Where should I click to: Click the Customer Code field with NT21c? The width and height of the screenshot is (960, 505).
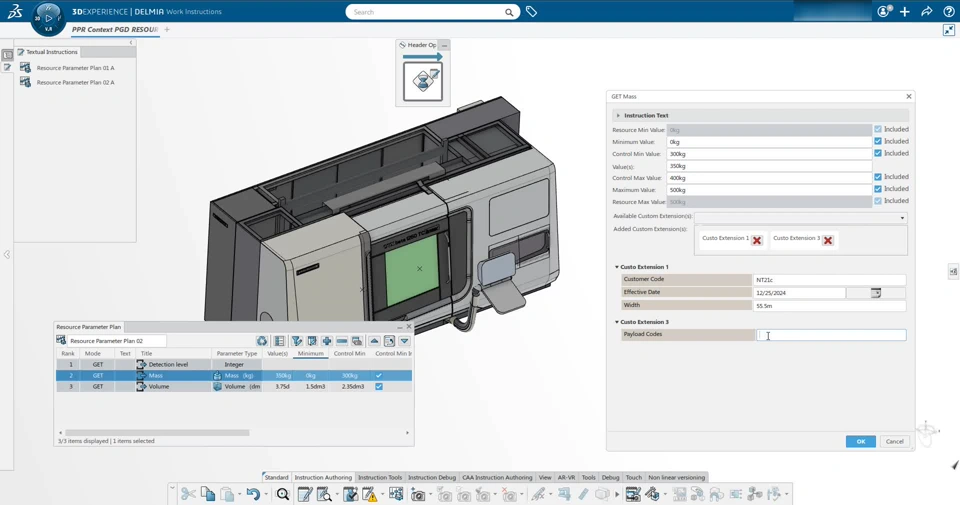tap(829, 280)
